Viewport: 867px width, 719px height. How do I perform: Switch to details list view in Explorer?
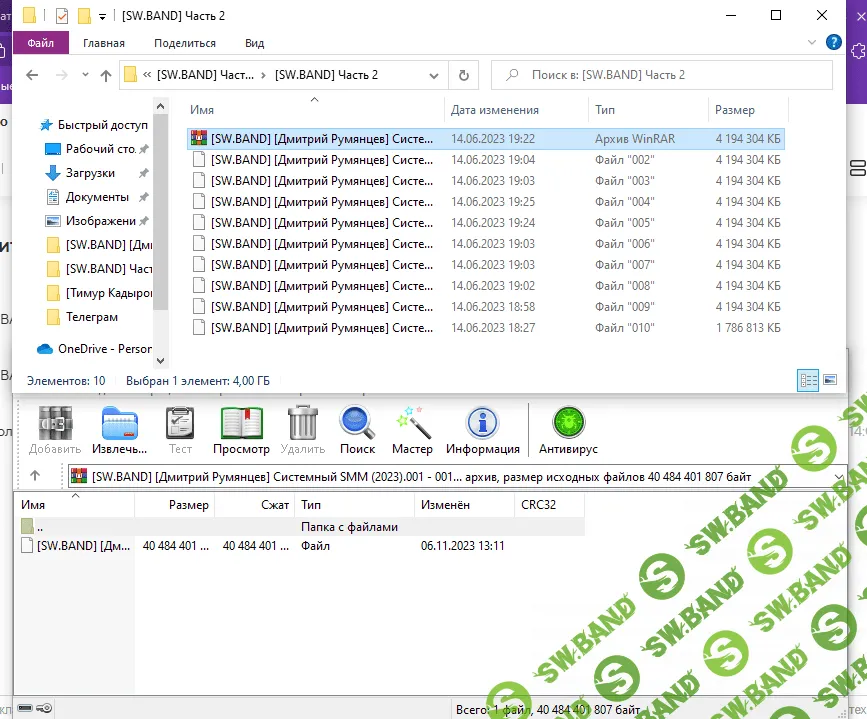point(807,380)
